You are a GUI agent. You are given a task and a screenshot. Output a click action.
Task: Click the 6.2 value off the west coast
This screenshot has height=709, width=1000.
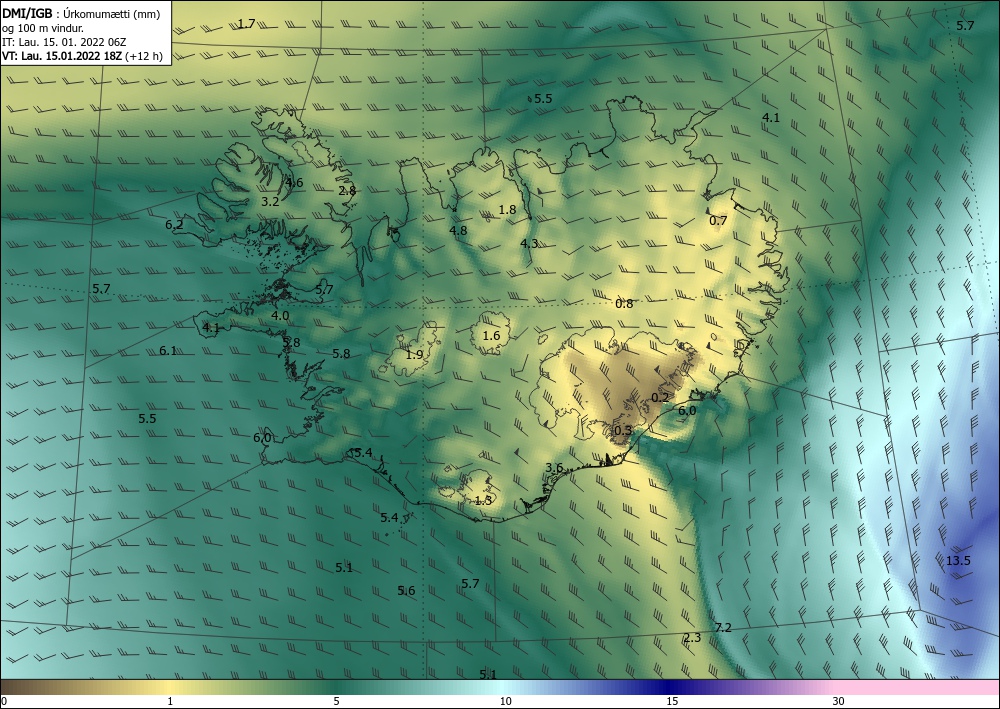coord(174,224)
